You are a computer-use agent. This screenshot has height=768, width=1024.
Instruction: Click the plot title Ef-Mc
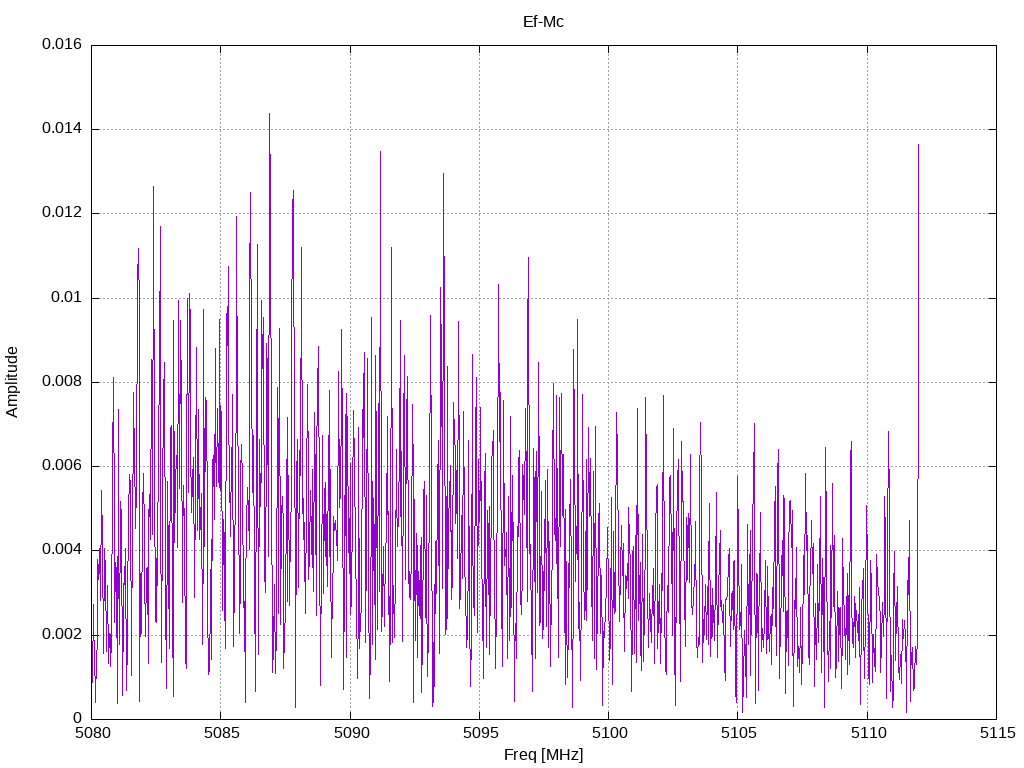point(543,22)
